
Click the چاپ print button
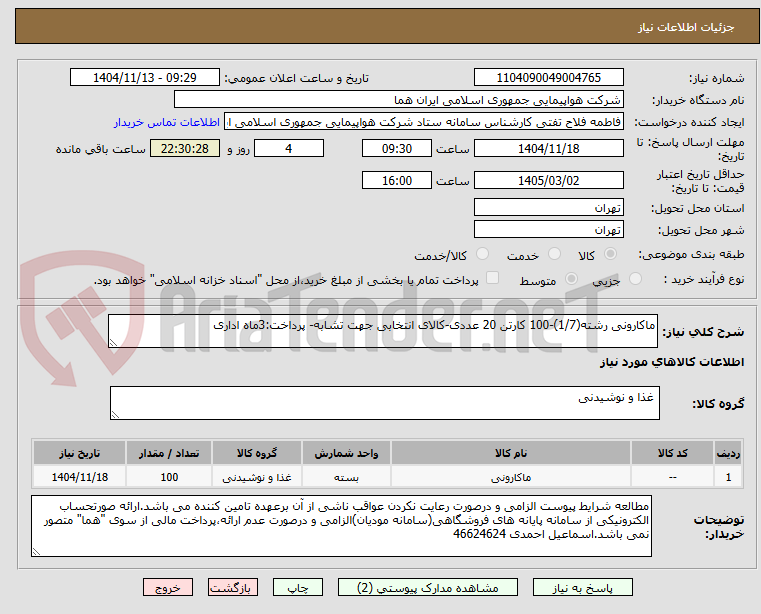298,587
